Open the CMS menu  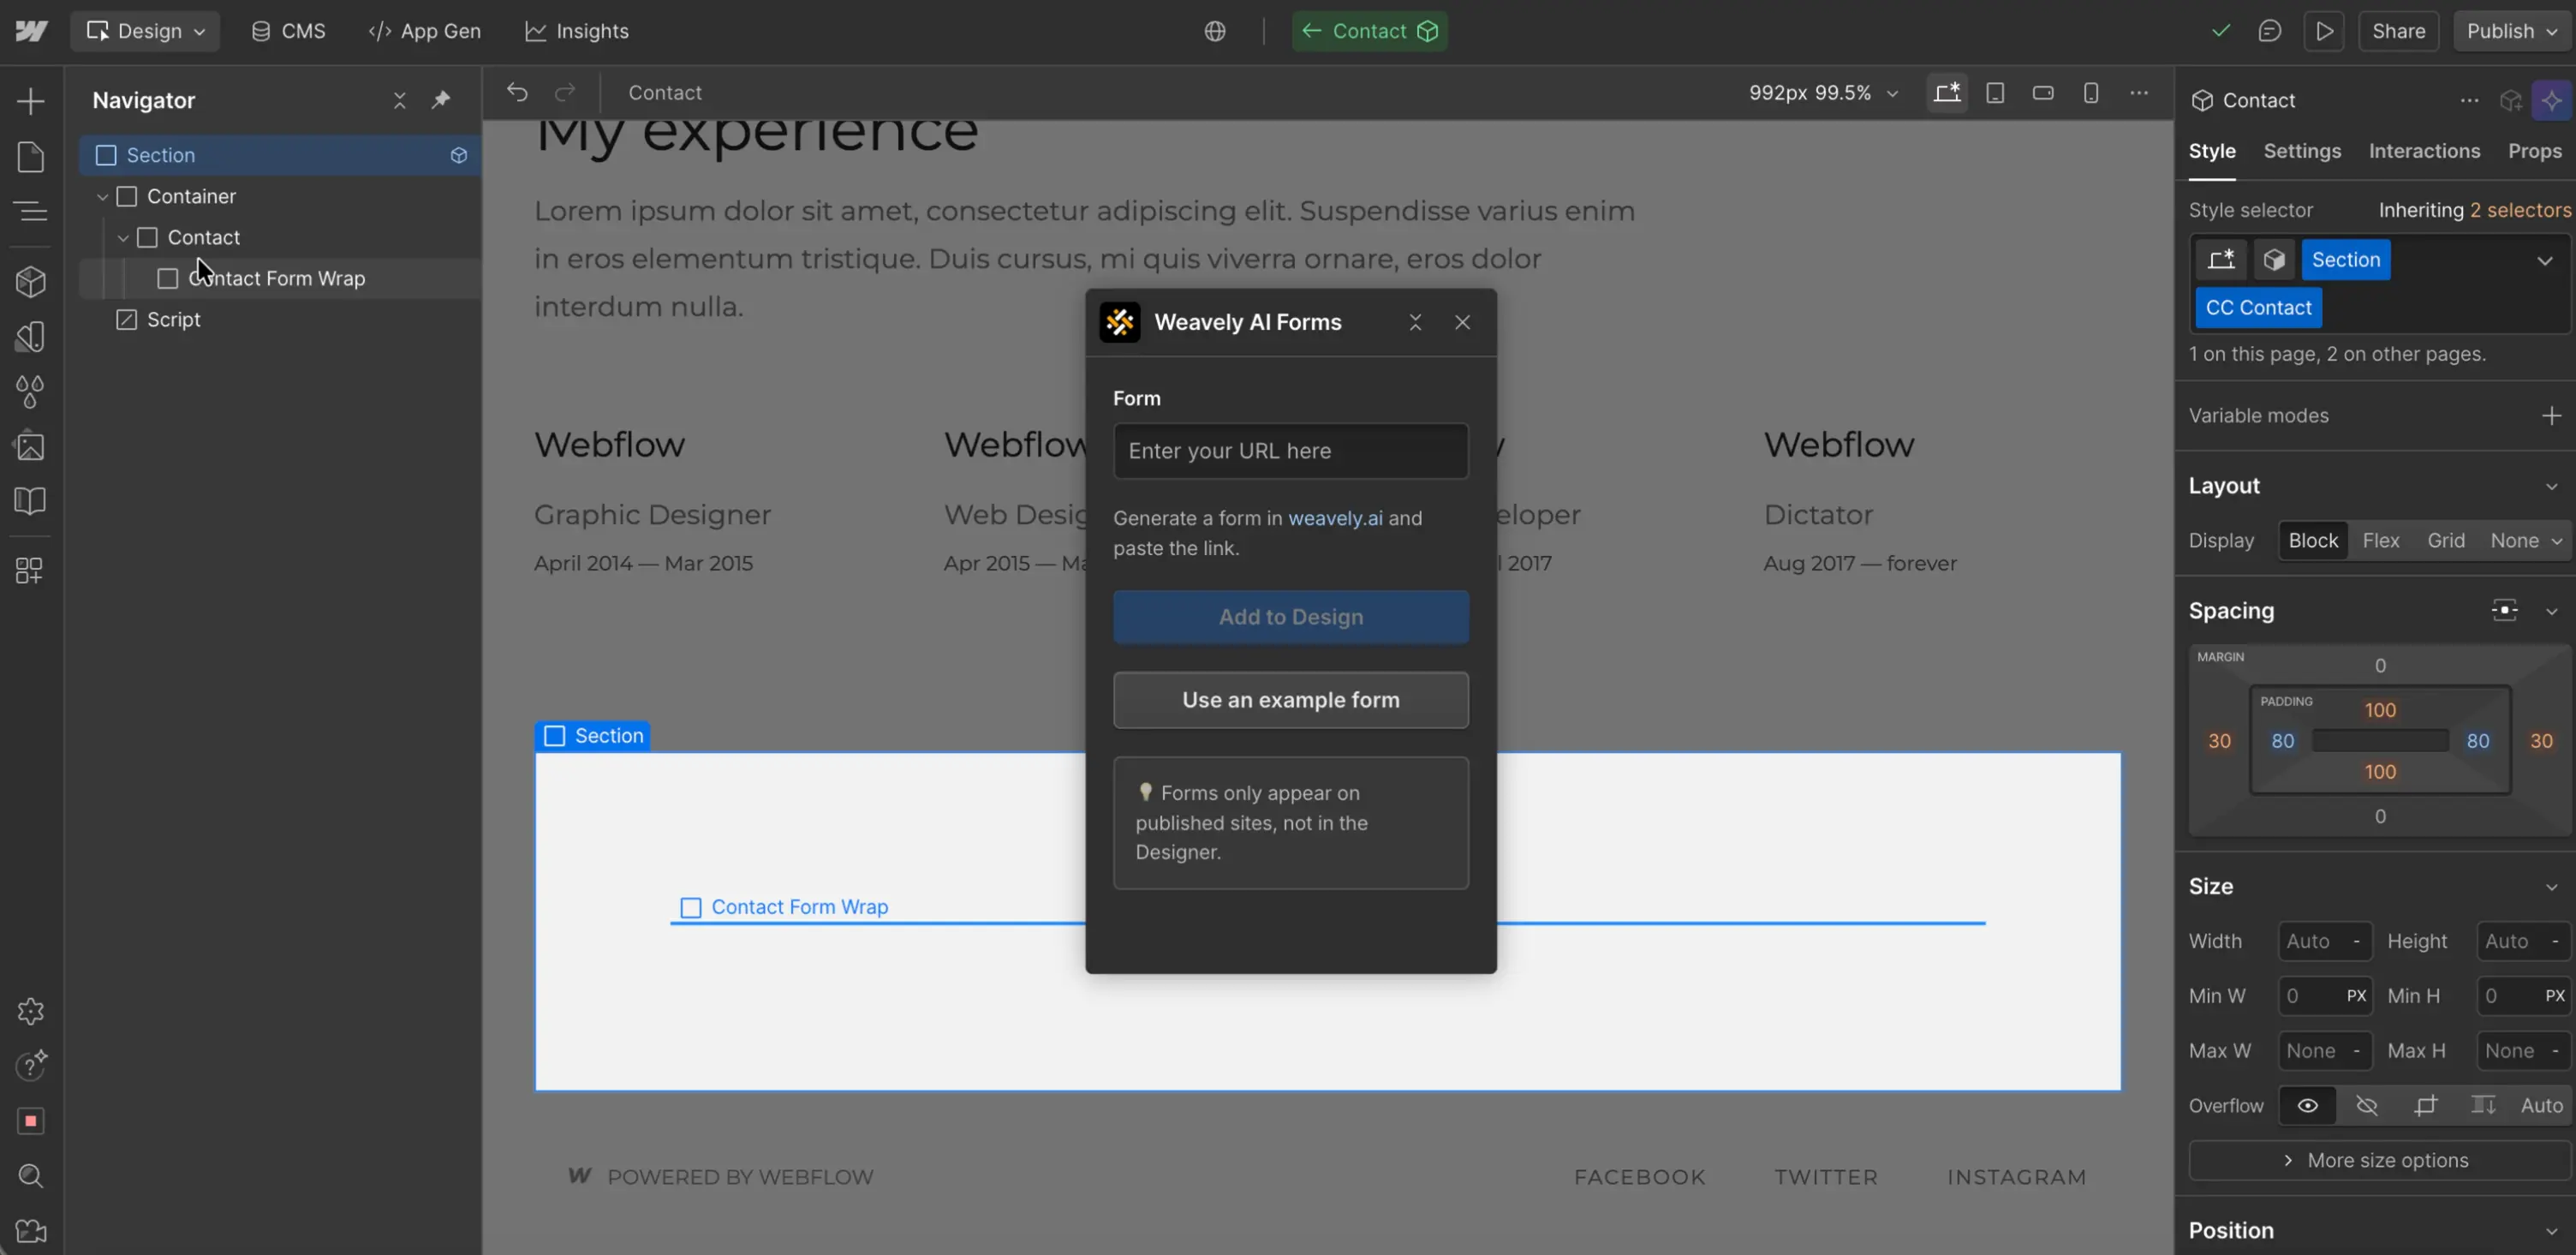pos(288,31)
